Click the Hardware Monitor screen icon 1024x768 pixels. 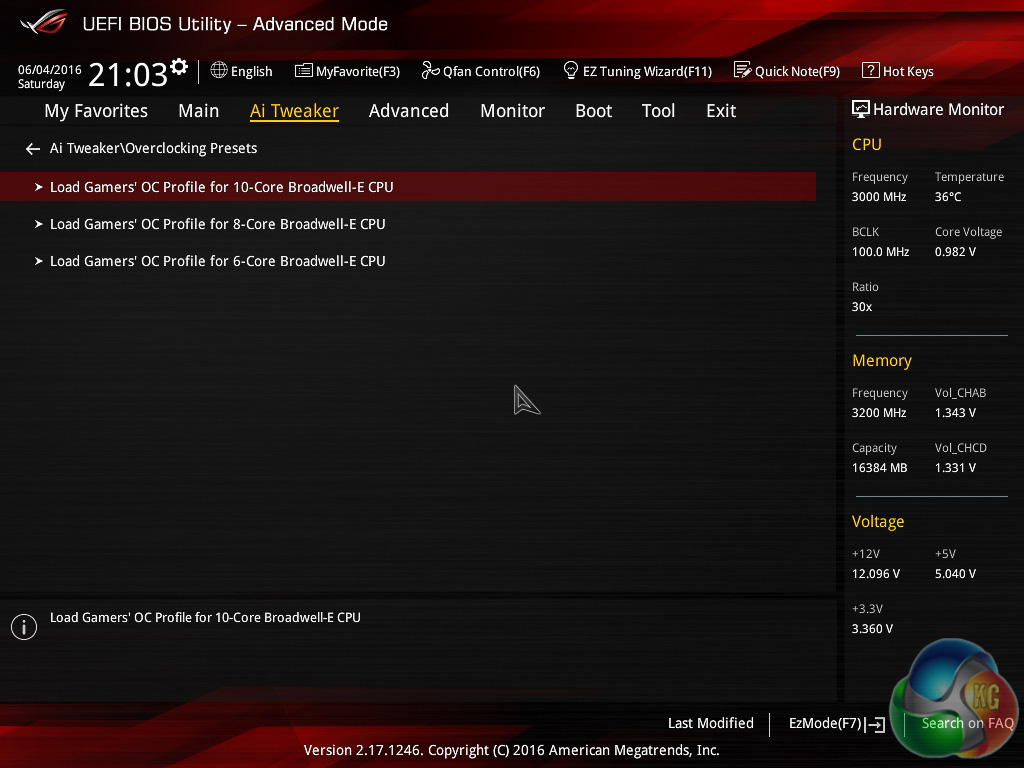coord(861,109)
